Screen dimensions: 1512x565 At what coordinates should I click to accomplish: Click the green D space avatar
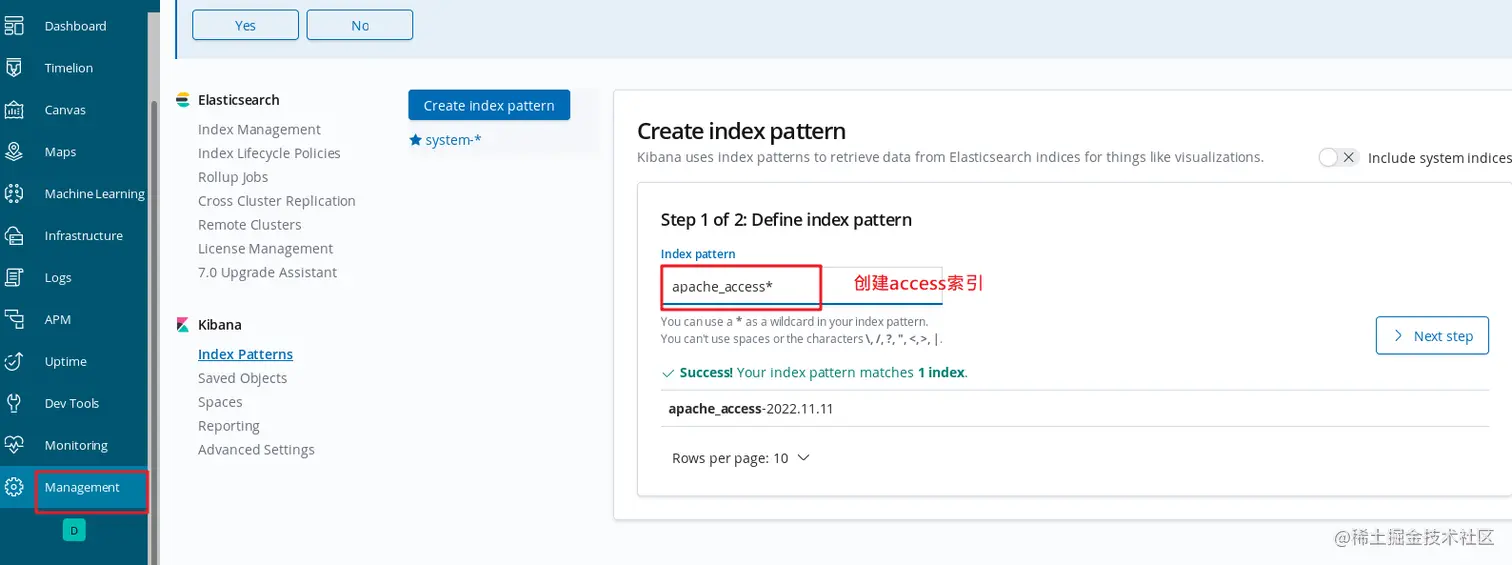(74, 530)
